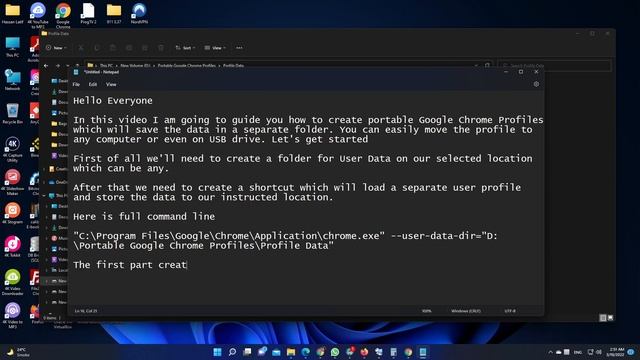640x360 pixels.
Task: Open the ProgTV 2 desktop file
Action: pyautogui.click(x=89, y=13)
